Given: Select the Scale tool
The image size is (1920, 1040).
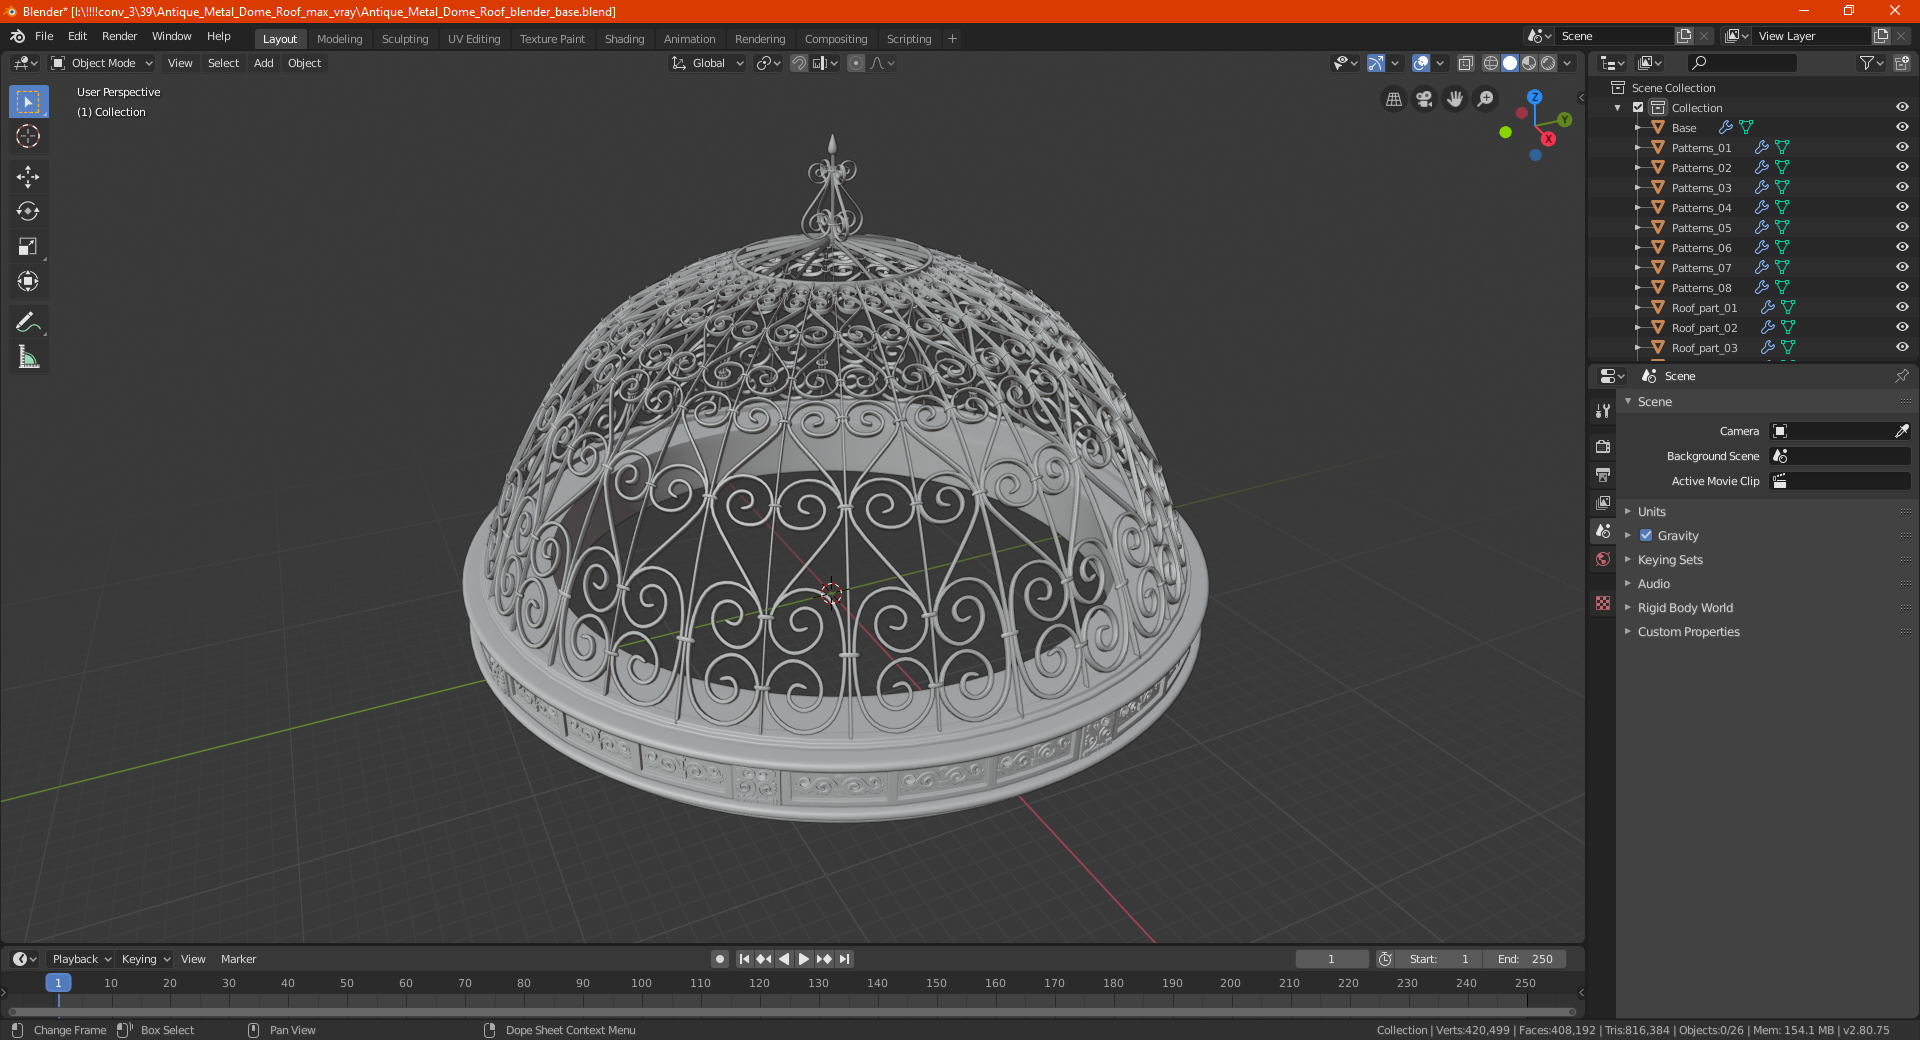Looking at the screenshot, I should pos(28,247).
